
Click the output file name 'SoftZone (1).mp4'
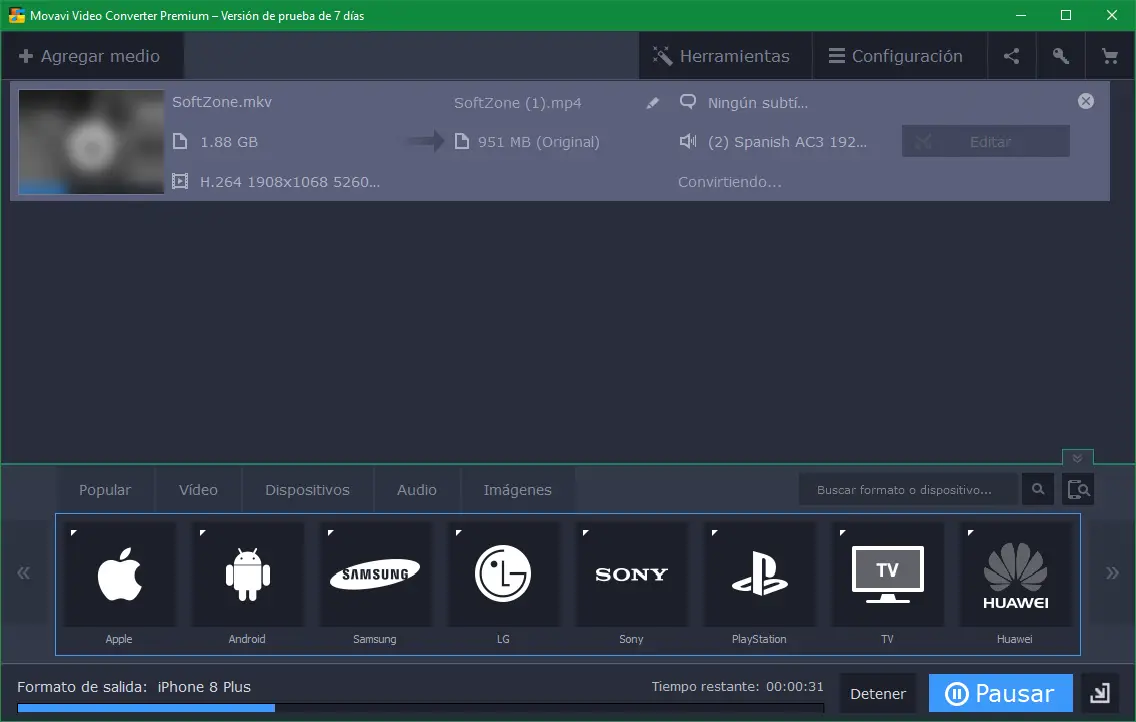coord(517,103)
